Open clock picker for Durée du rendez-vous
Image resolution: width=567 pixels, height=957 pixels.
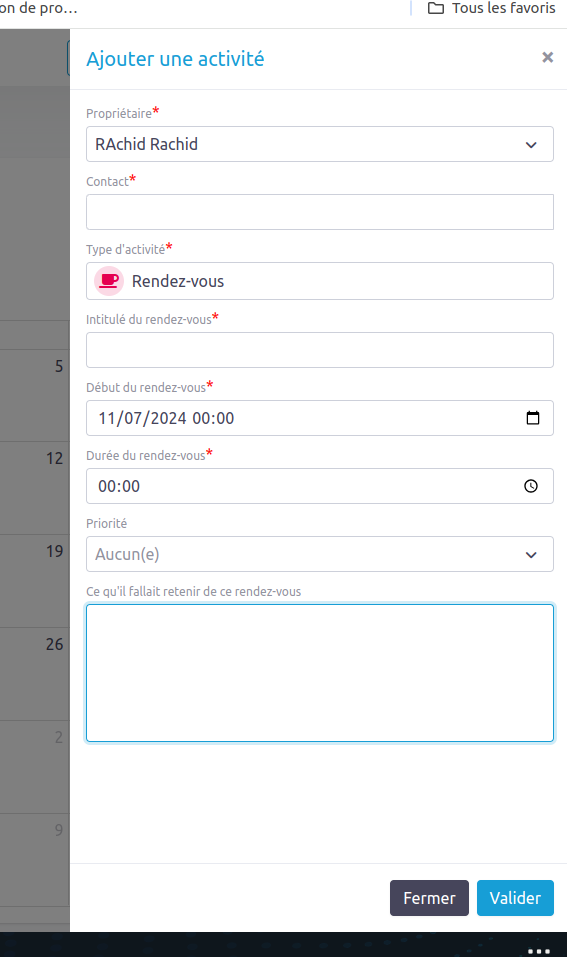click(531, 486)
